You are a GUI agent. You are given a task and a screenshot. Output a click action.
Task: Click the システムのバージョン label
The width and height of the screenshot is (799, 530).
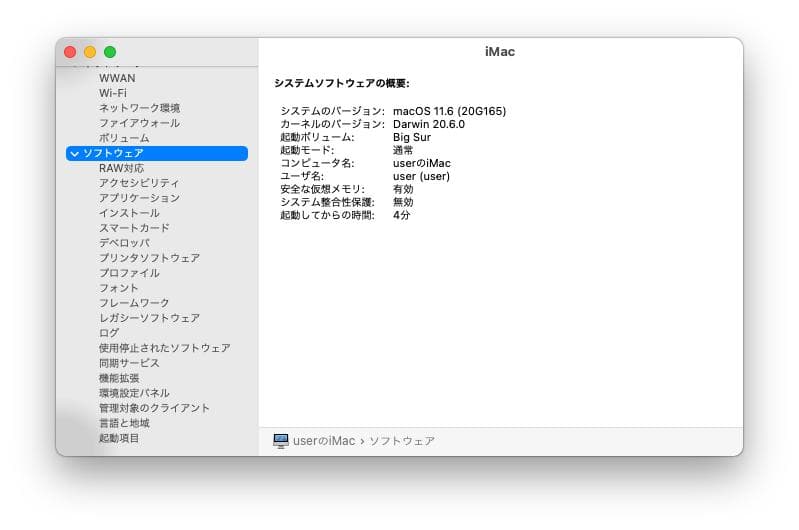click(332, 111)
